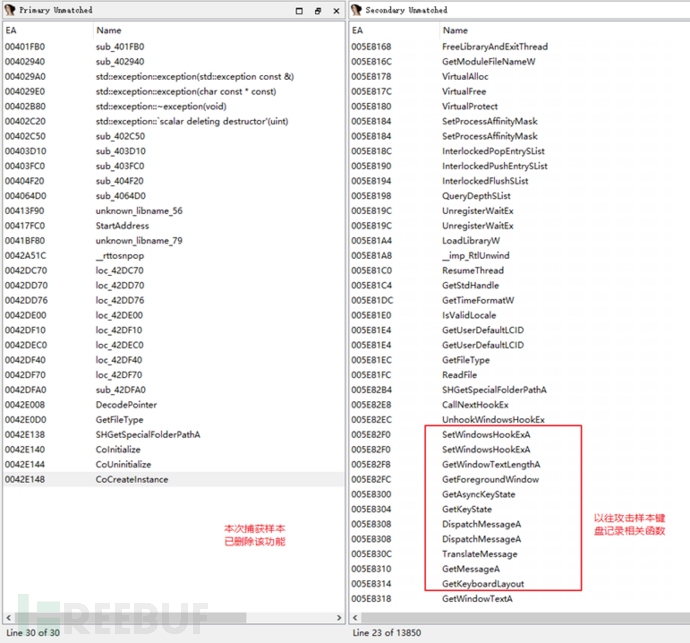Click the Secondary Unmatched panel icon
The image size is (690, 643).
click(x=356, y=10)
